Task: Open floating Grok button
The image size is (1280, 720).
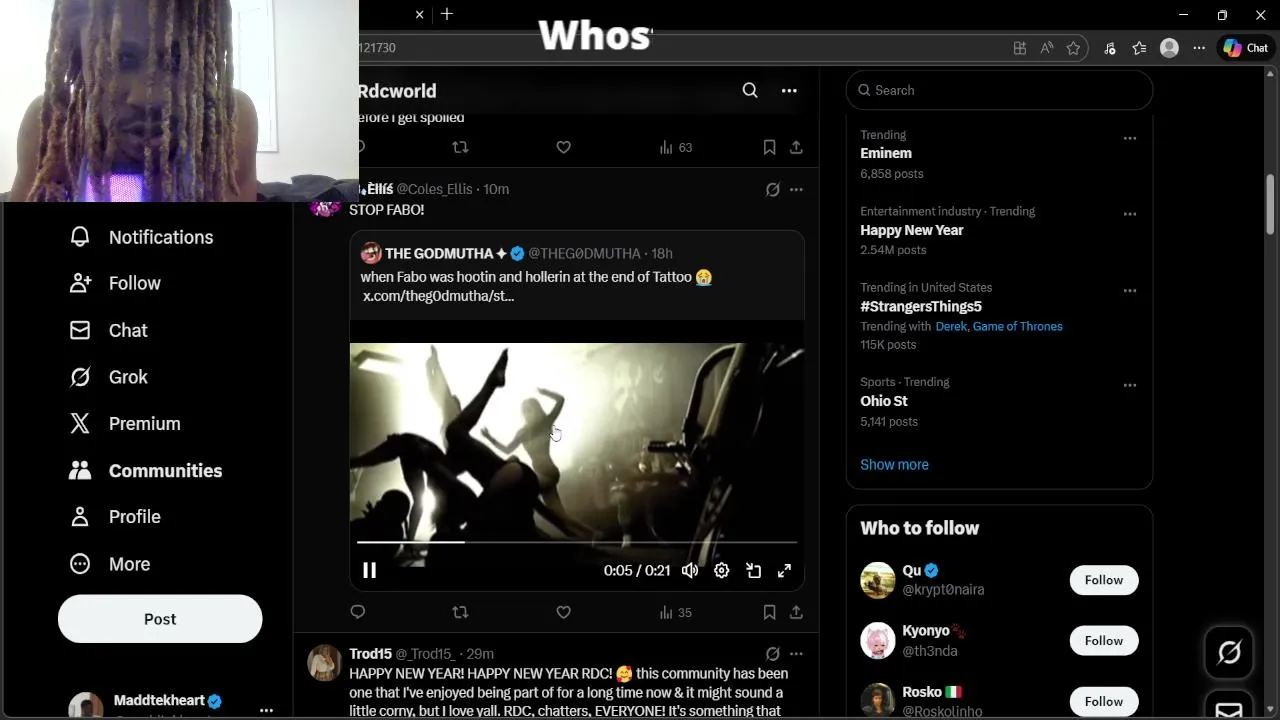Action: point(1229,653)
